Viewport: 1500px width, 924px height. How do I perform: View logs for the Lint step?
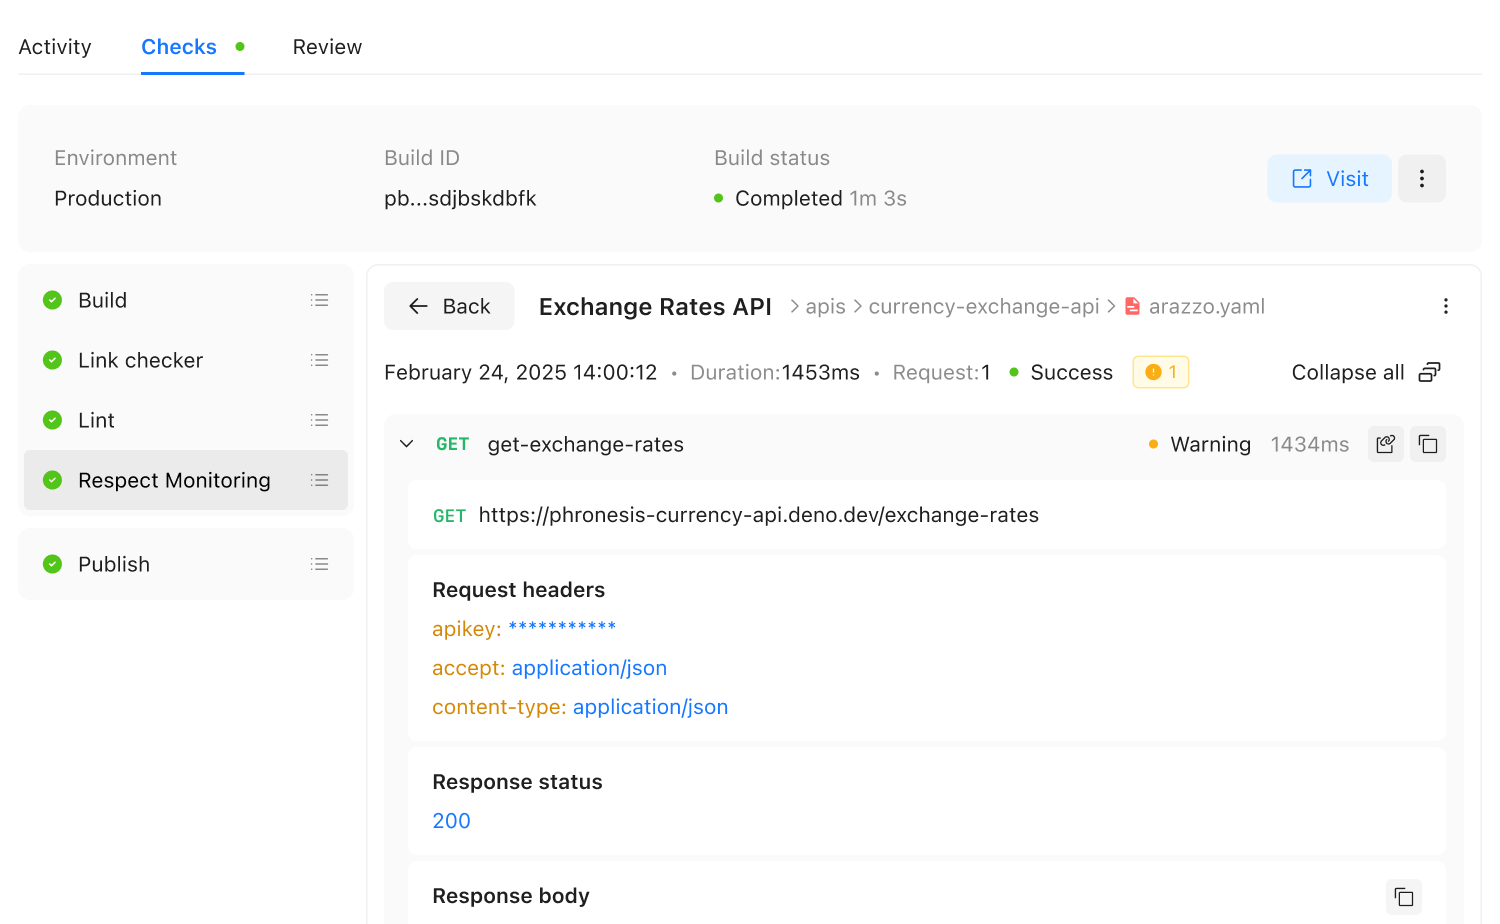(319, 420)
